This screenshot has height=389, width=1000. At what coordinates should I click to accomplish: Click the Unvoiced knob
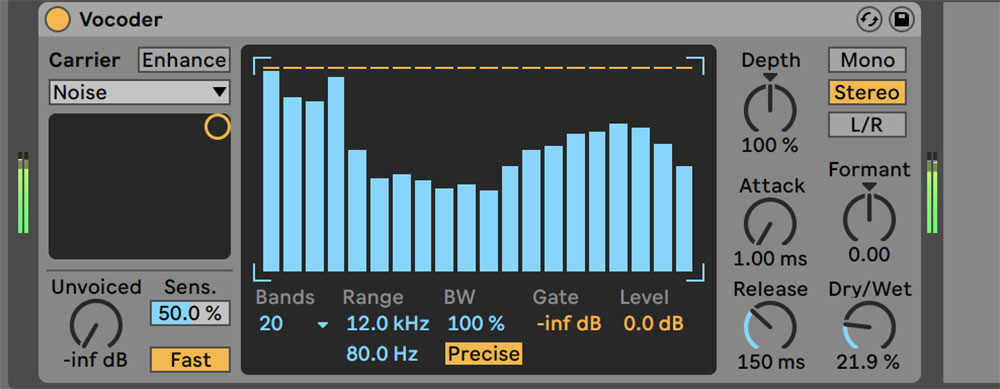(96, 325)
